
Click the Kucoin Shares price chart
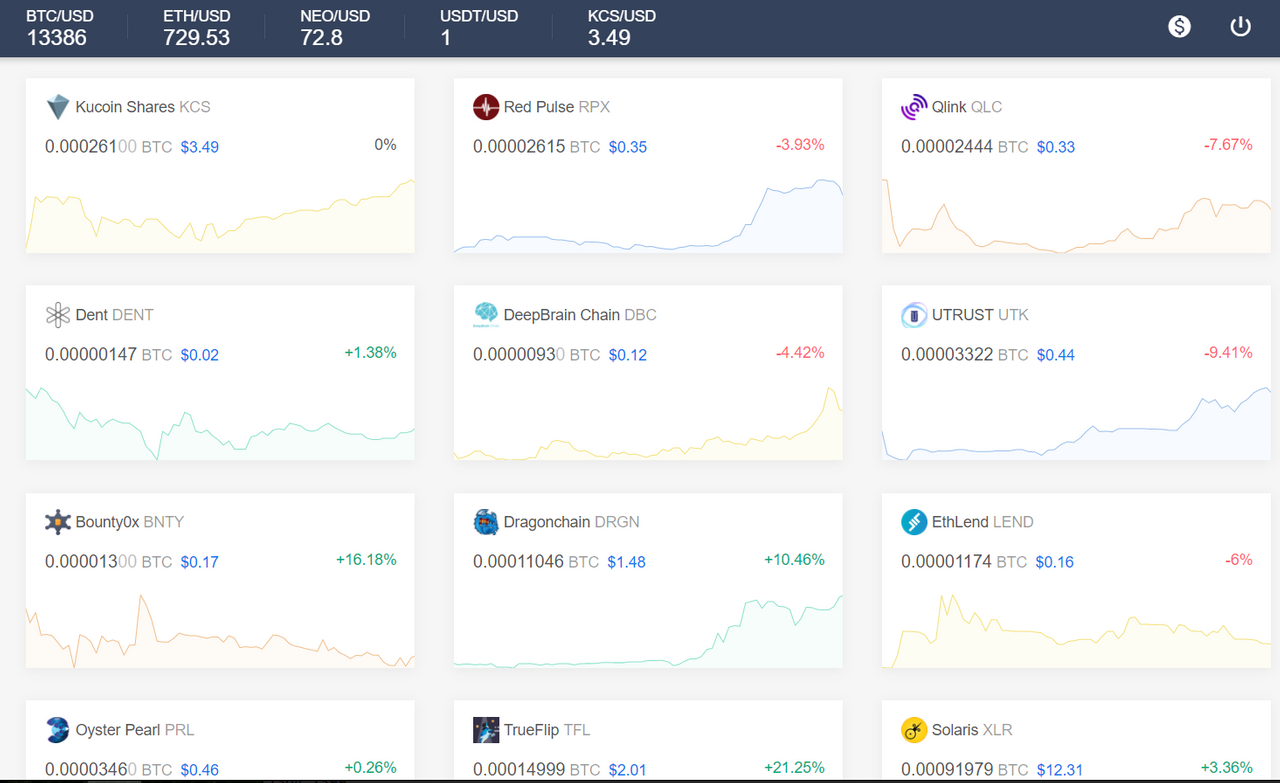click(x=220, y=215)
